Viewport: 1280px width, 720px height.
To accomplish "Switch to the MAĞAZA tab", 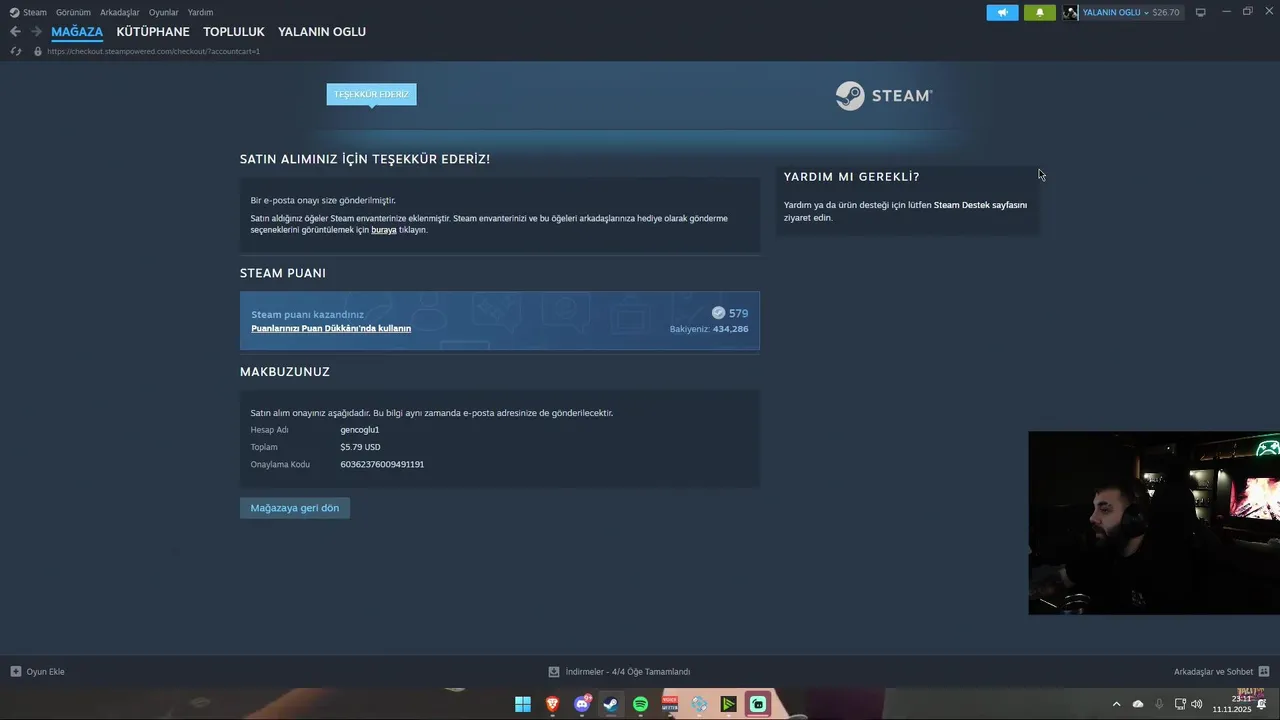I will tap(77, 32).
